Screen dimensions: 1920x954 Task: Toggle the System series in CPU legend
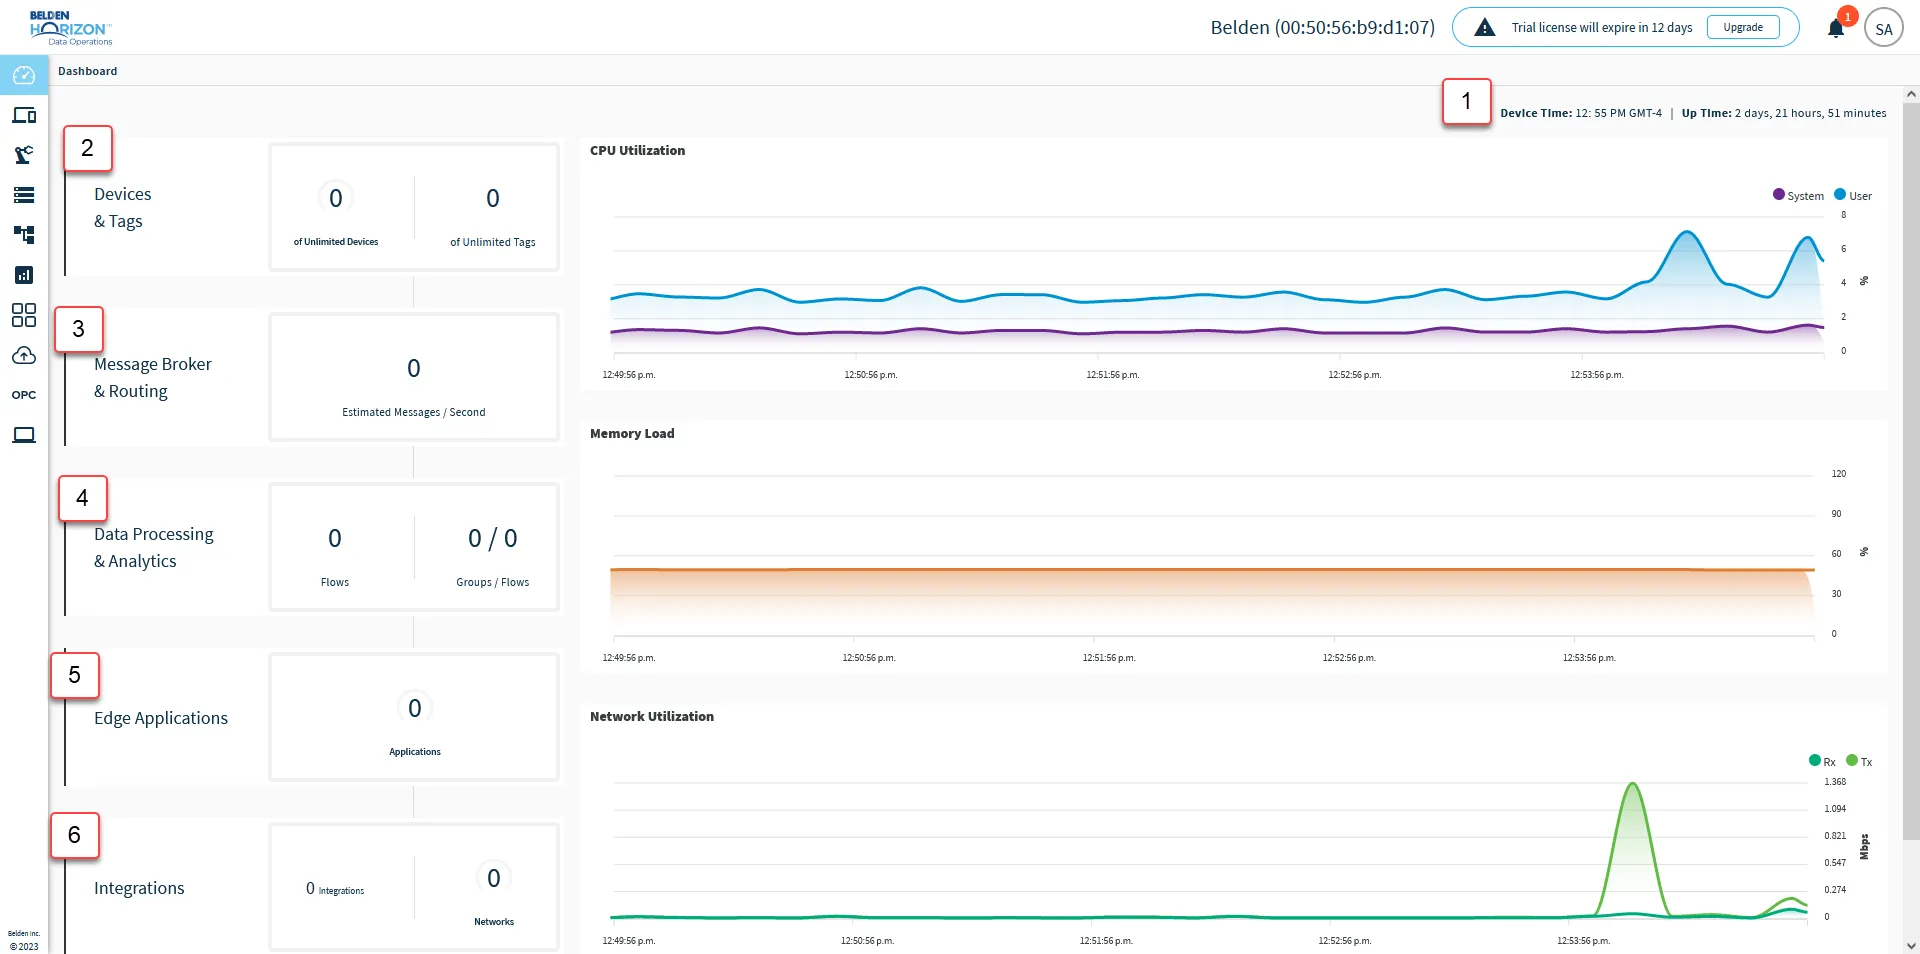click(x=1798, y=195)
